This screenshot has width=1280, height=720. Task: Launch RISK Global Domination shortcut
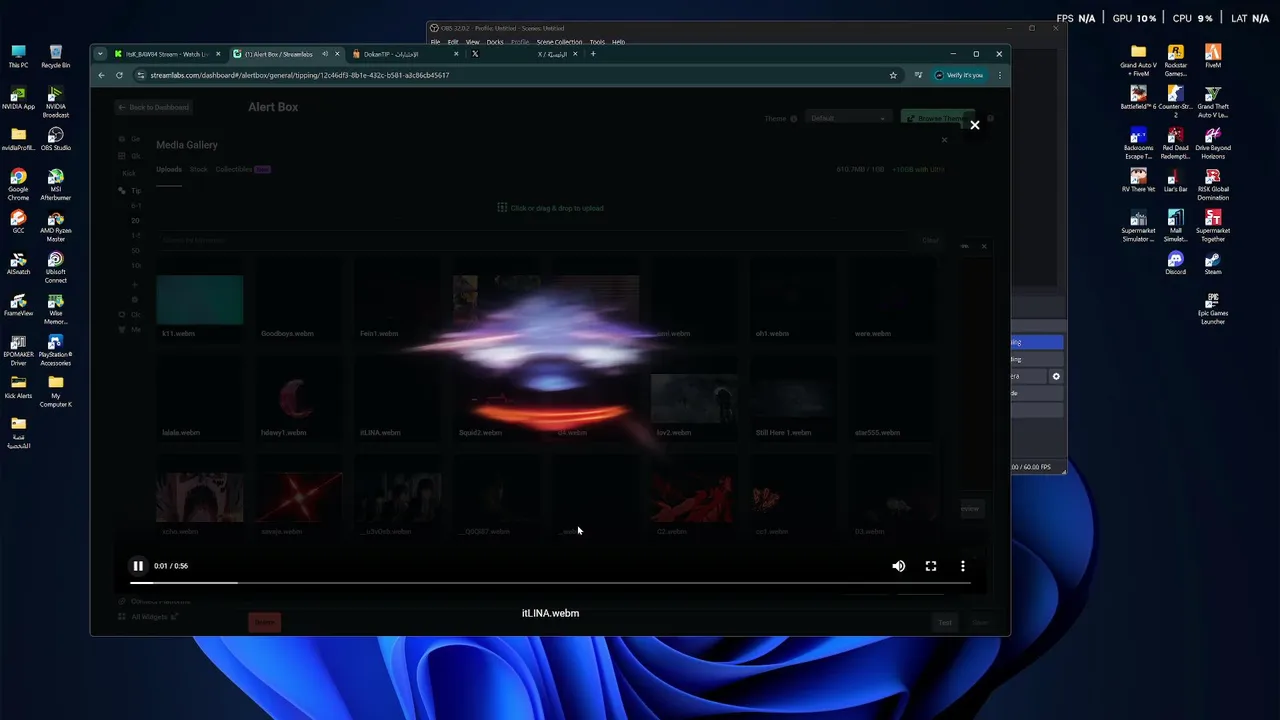(1213, 184)
